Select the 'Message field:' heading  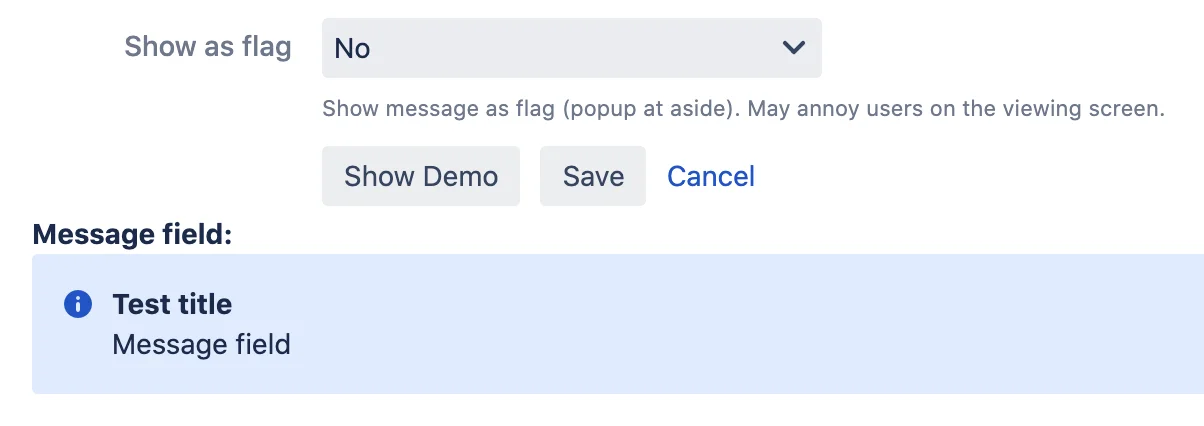[132, 234]
